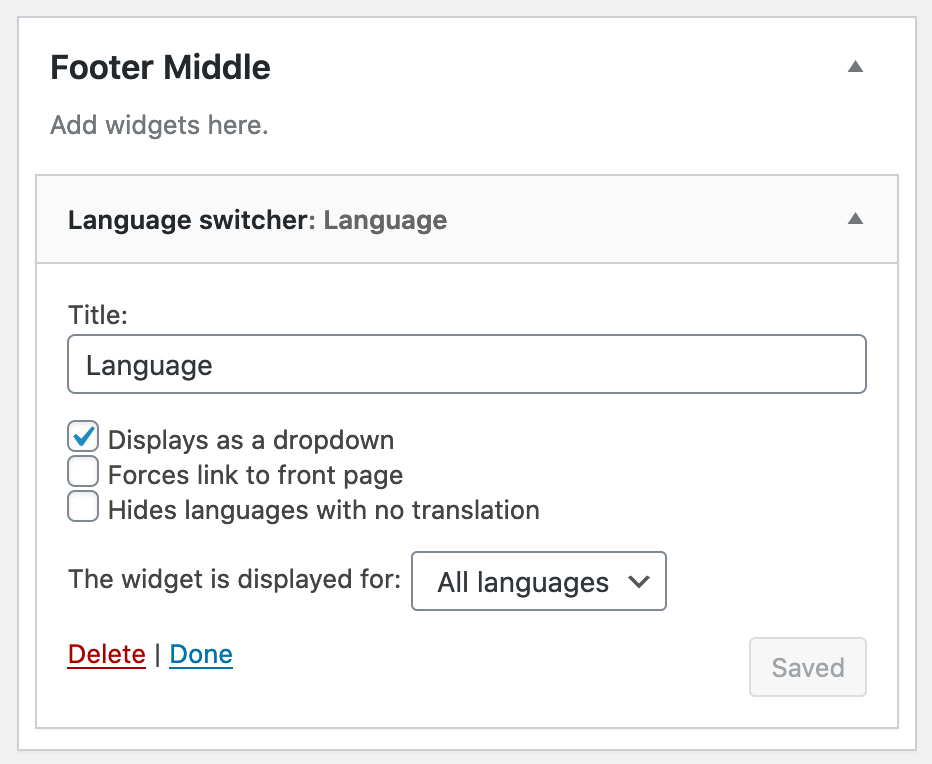Click the chevron on the languages selector
Viewport: 932px width, 764px height.
point(640,581)
